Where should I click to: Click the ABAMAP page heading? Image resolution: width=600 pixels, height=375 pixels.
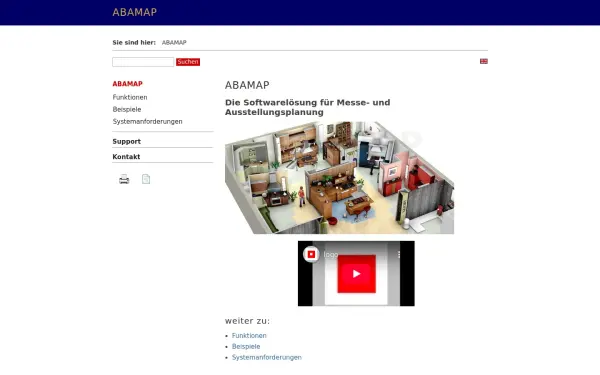coord(247,85)
